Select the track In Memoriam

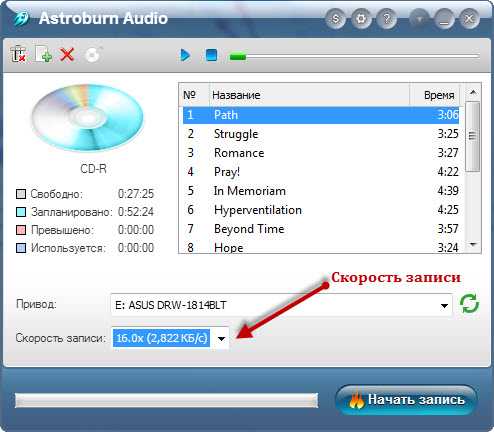point(321,191)
